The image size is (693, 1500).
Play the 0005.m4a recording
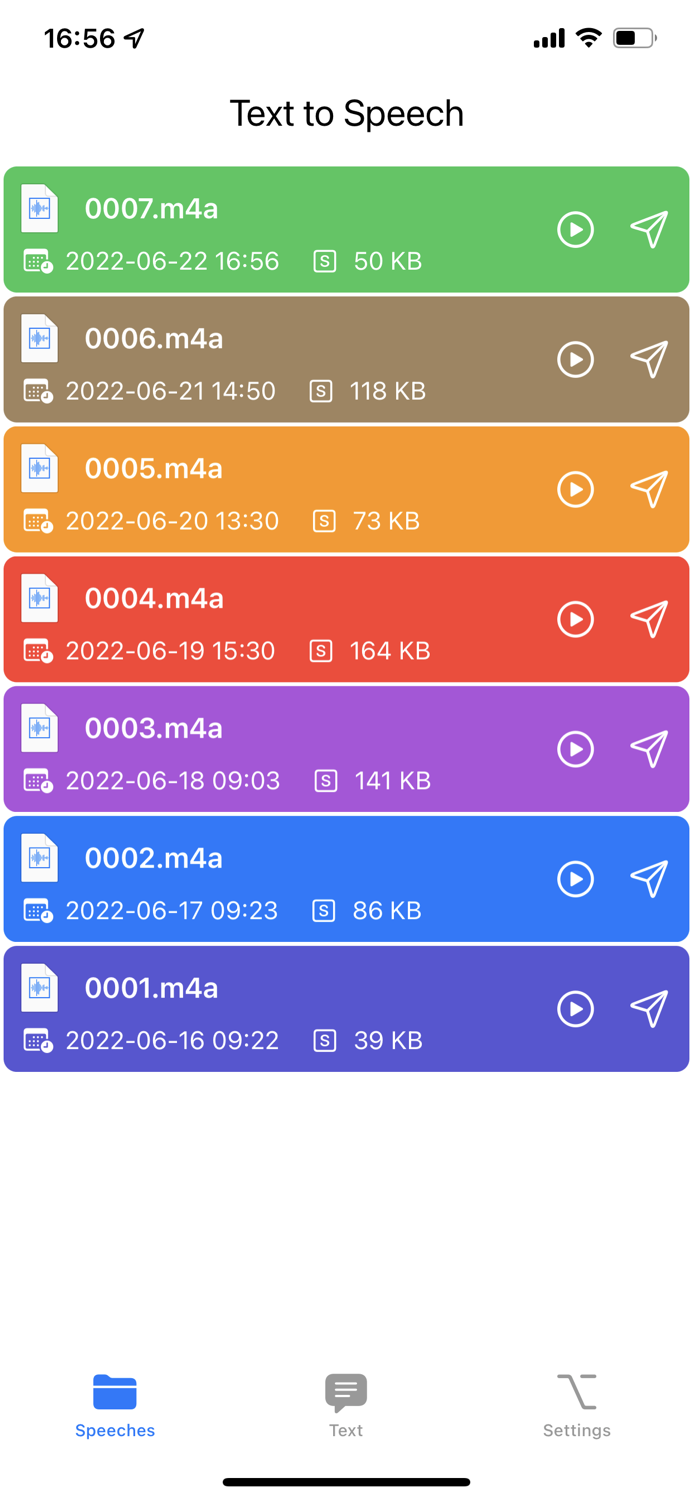pos(576,489)
